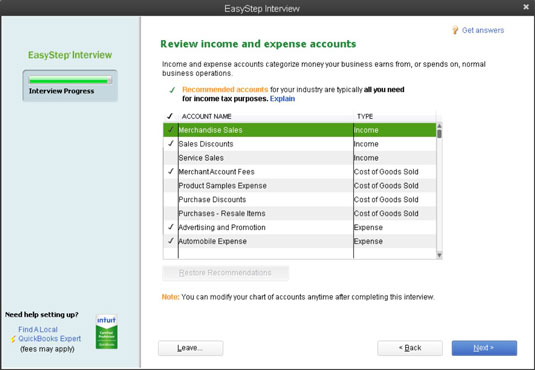Click the account list scrollbar thumb
Image resolution: width=535 pixels, height=370 pixels.
439,134
